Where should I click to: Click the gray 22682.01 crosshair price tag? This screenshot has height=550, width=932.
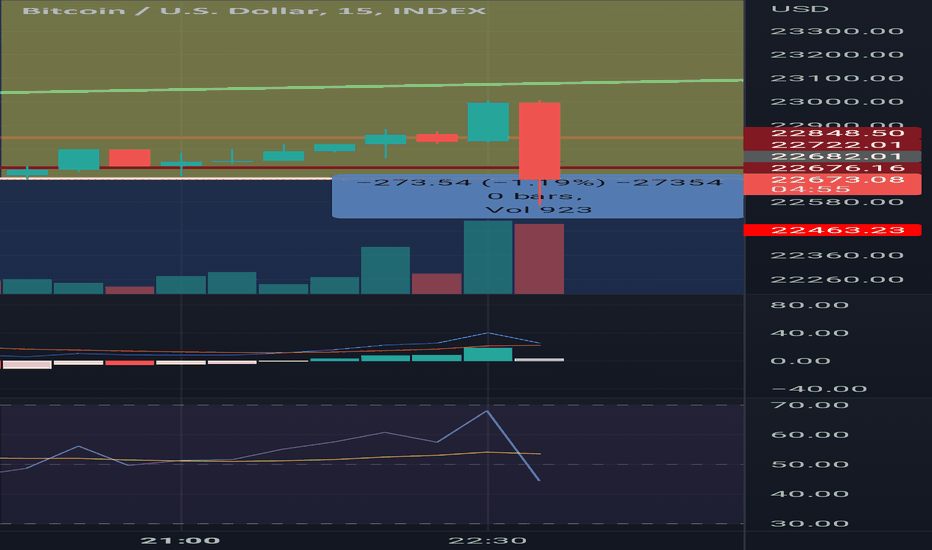[x=832, y=156]
